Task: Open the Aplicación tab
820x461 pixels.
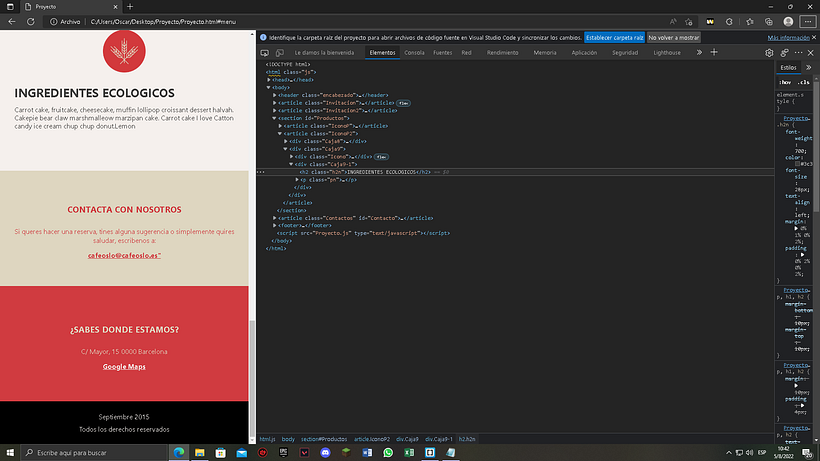Action: [x=584, y=53]
